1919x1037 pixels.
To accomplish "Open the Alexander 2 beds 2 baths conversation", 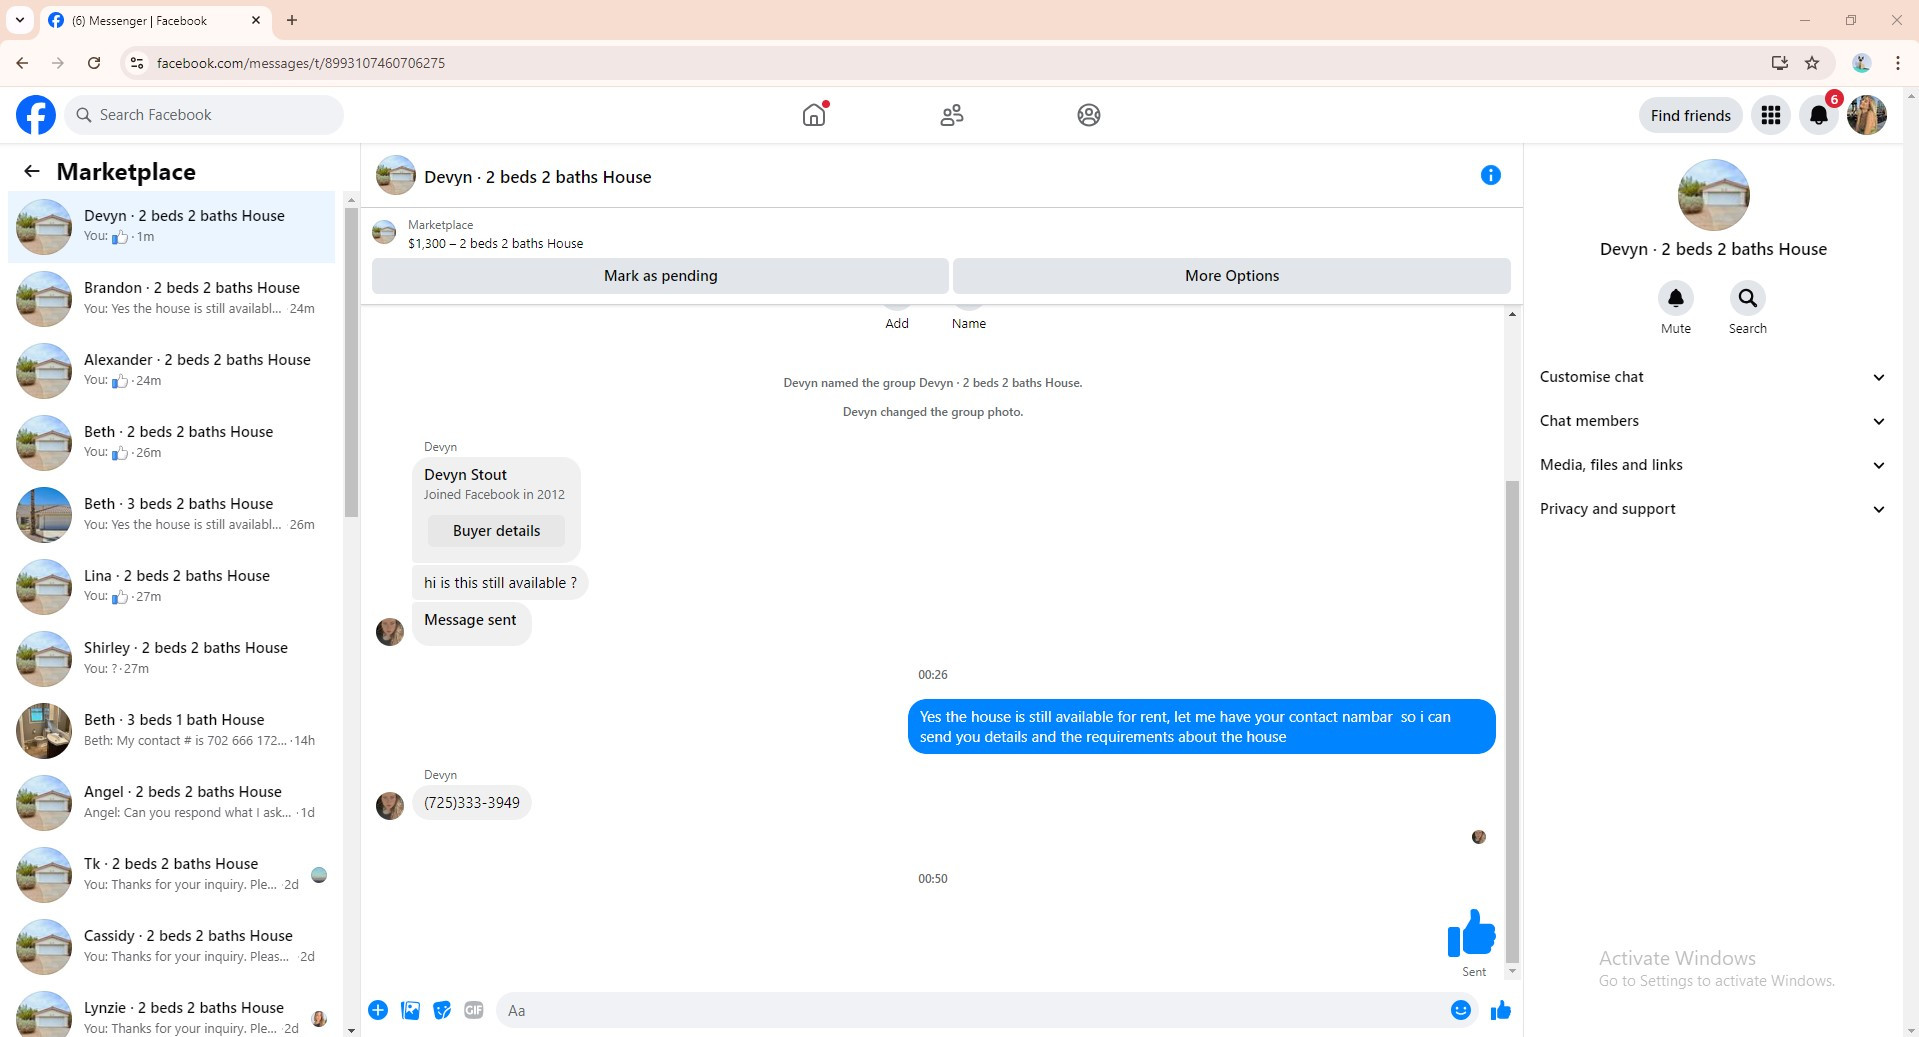I will coord(172,371).
